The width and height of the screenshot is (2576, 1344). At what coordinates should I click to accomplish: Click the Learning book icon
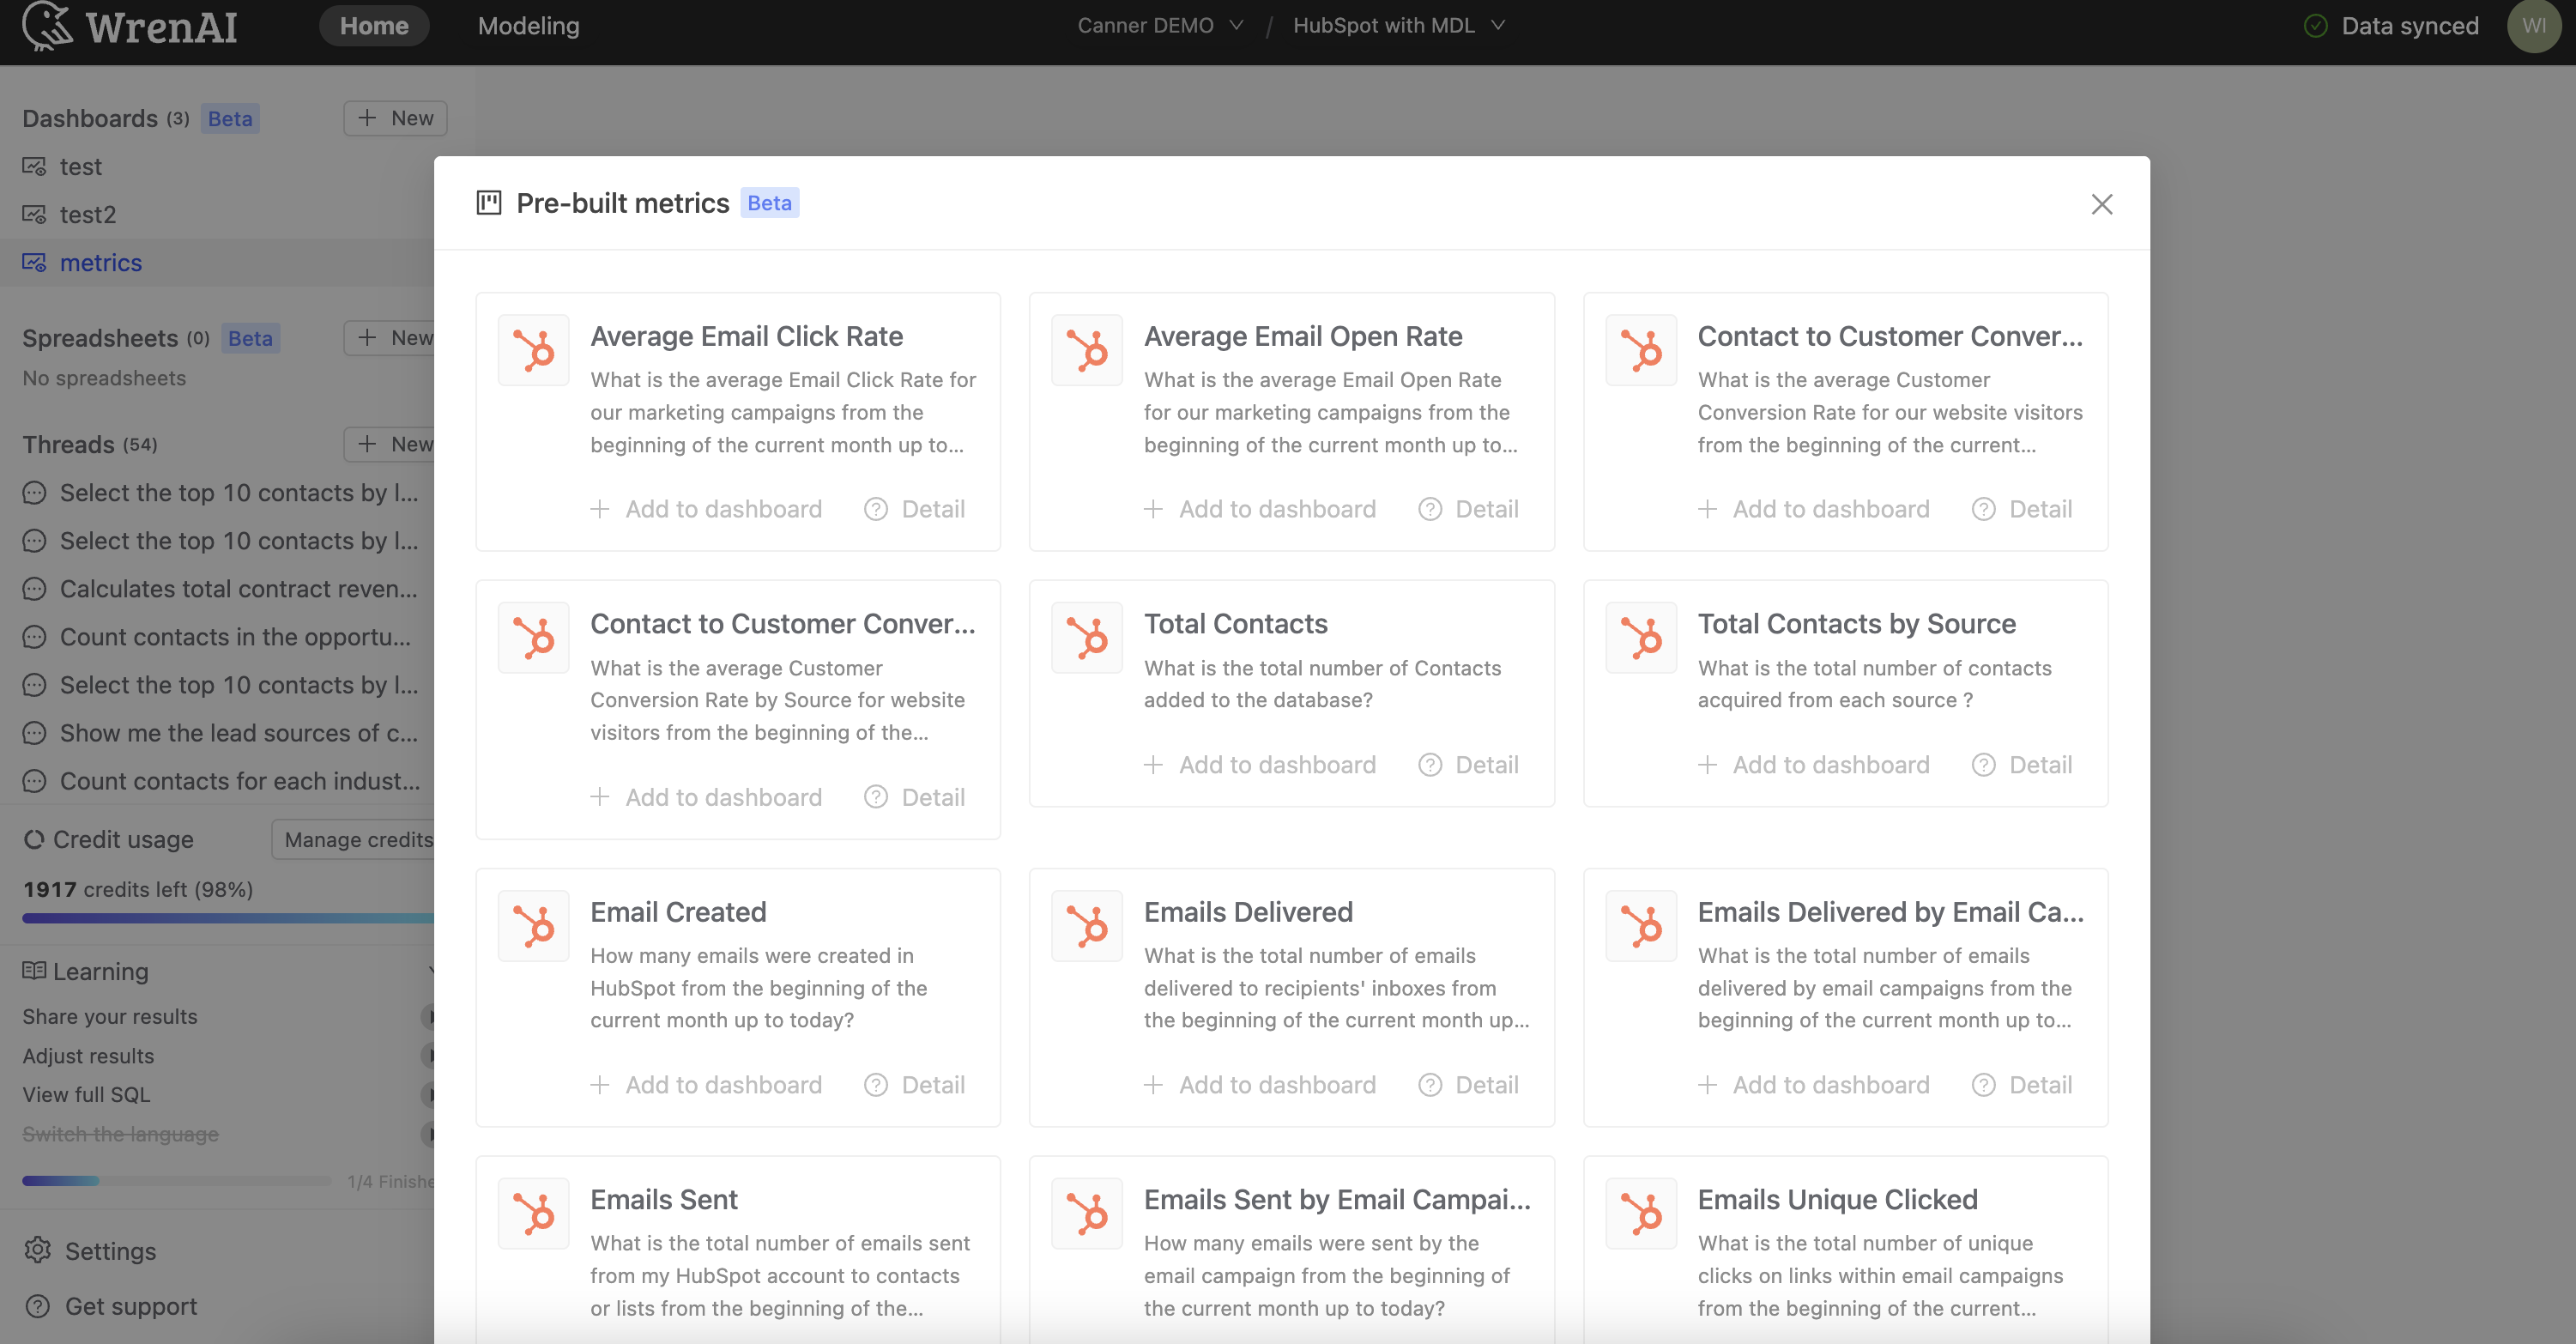point(34,970)
